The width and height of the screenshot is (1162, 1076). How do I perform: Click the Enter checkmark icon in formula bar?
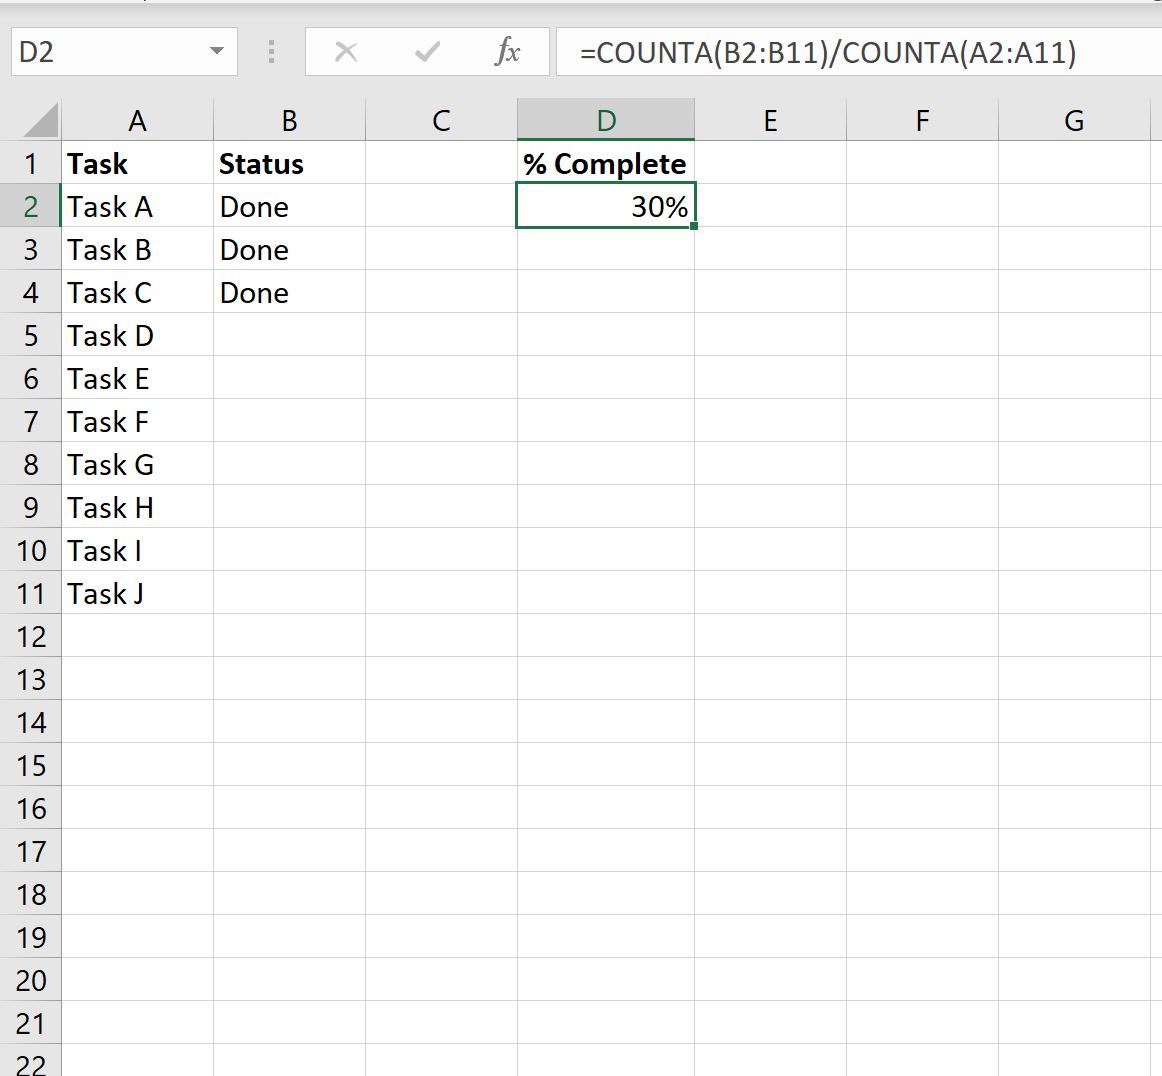(427, 53)
